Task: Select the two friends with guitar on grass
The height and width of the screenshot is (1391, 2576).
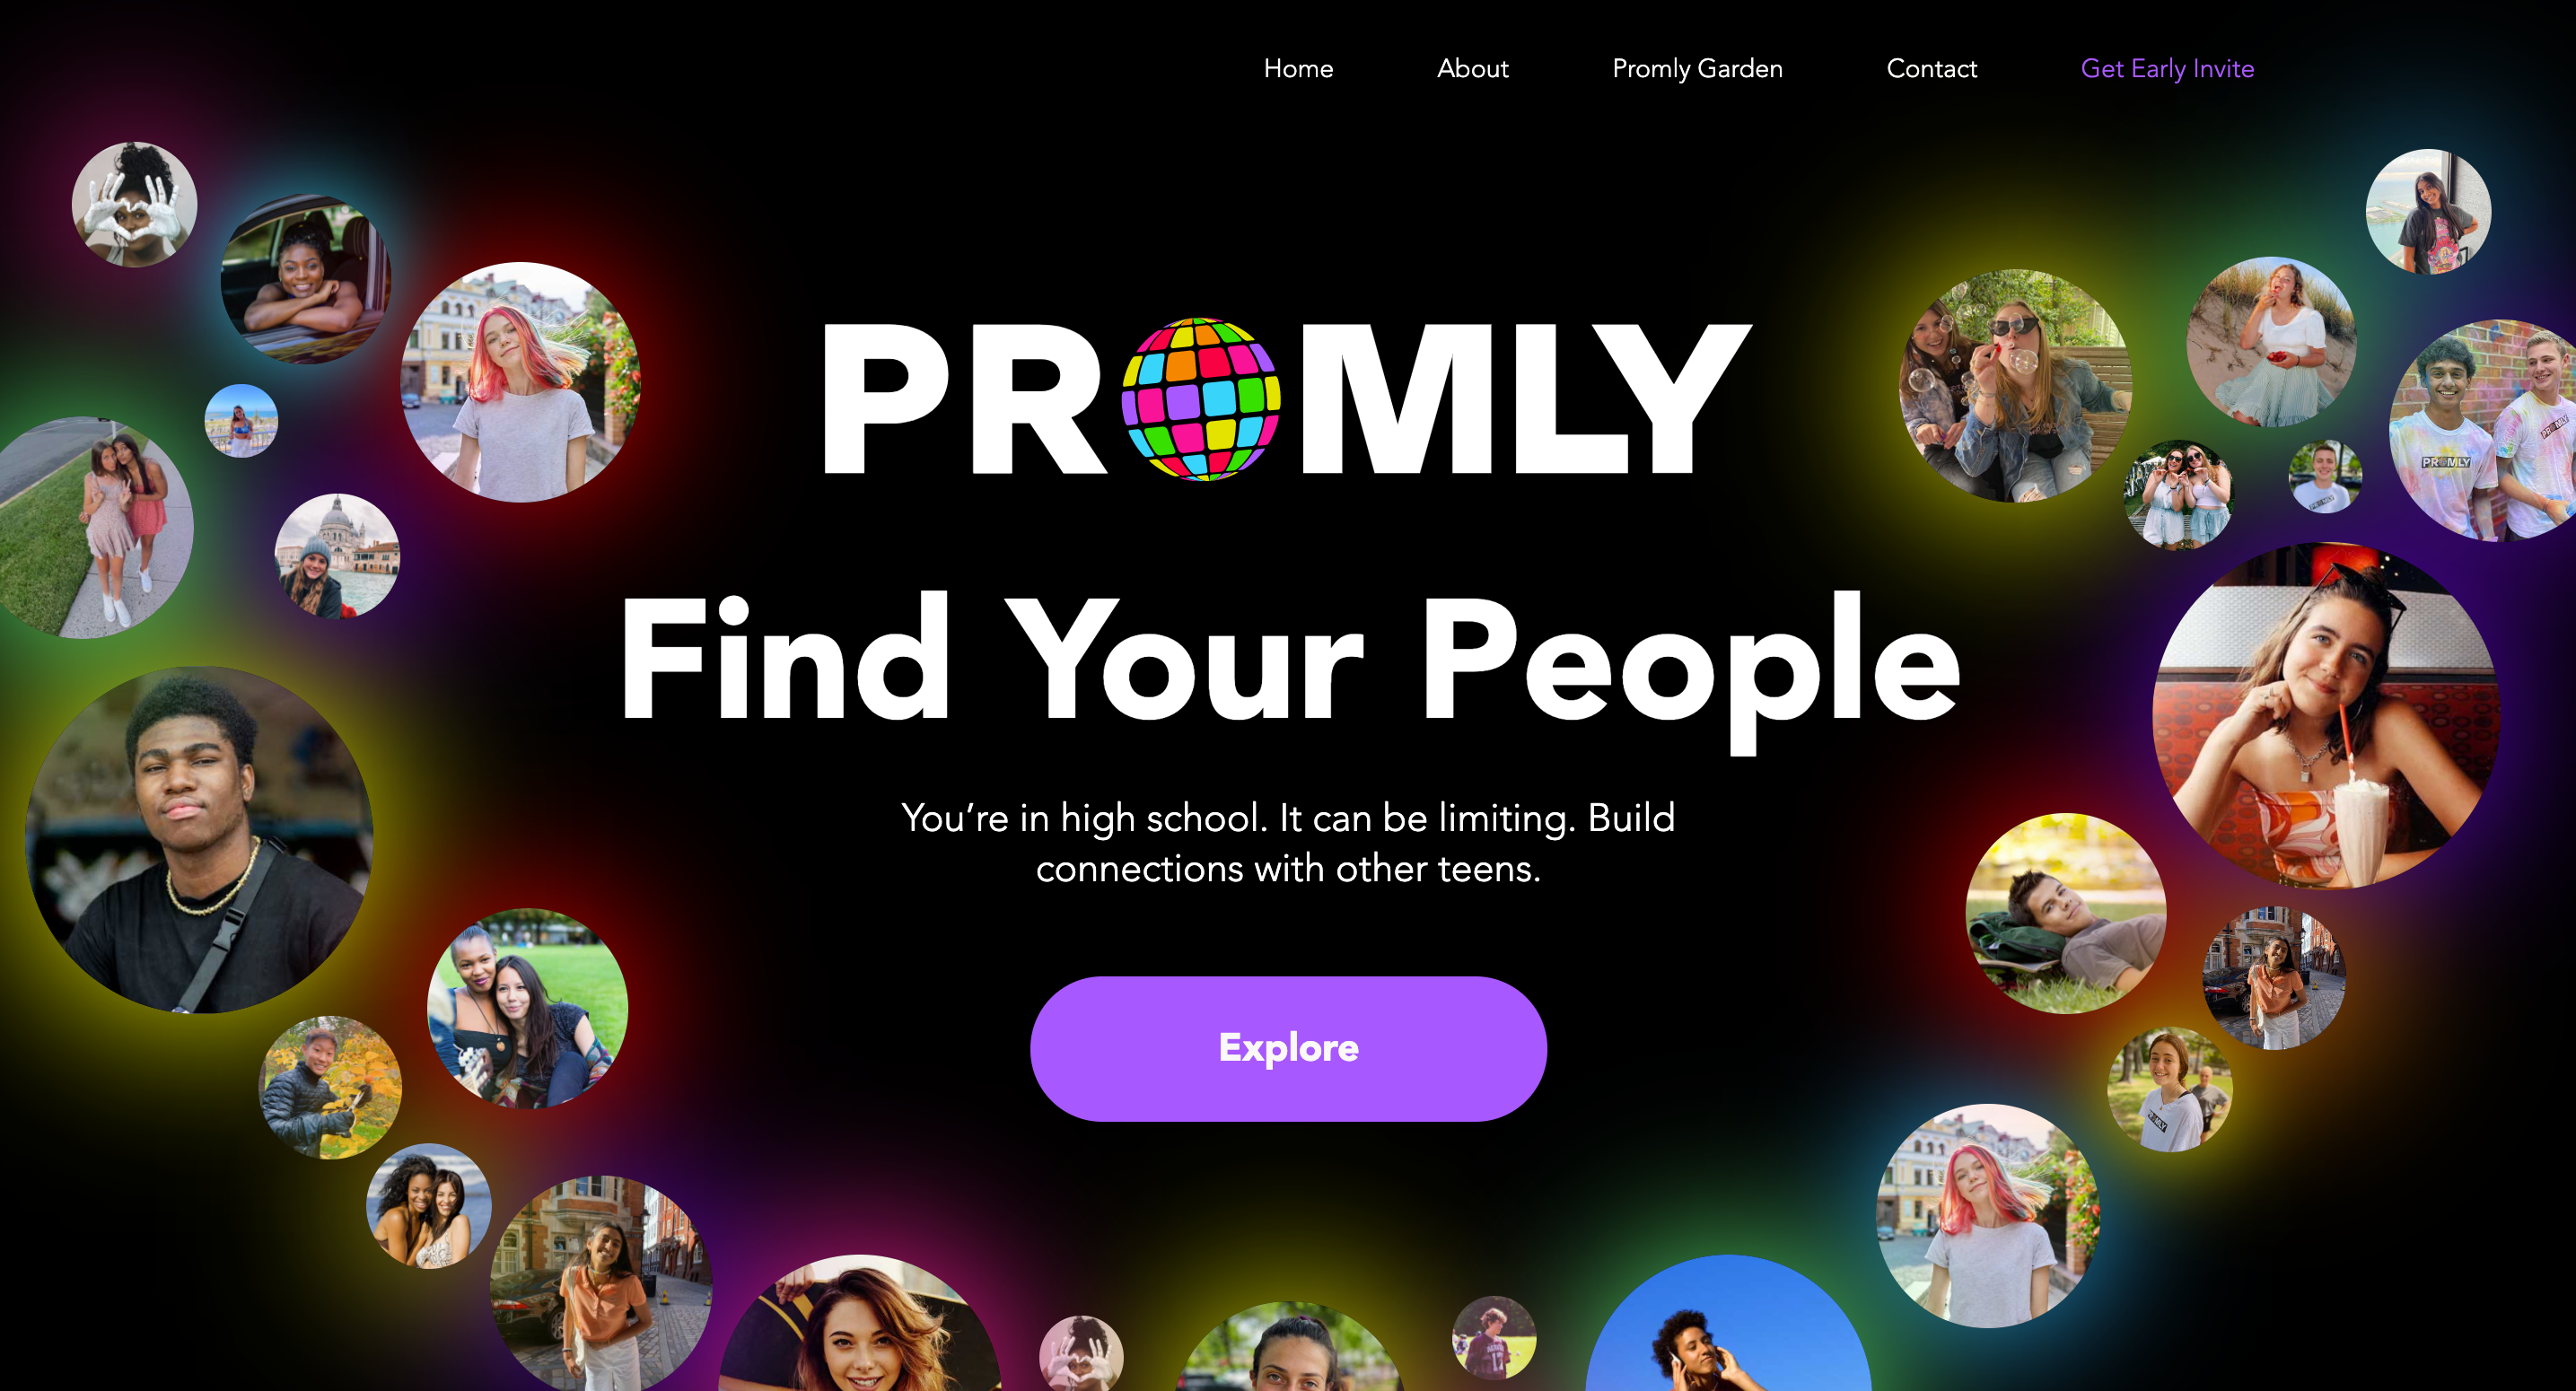Action: click(x=527, y=1008)
